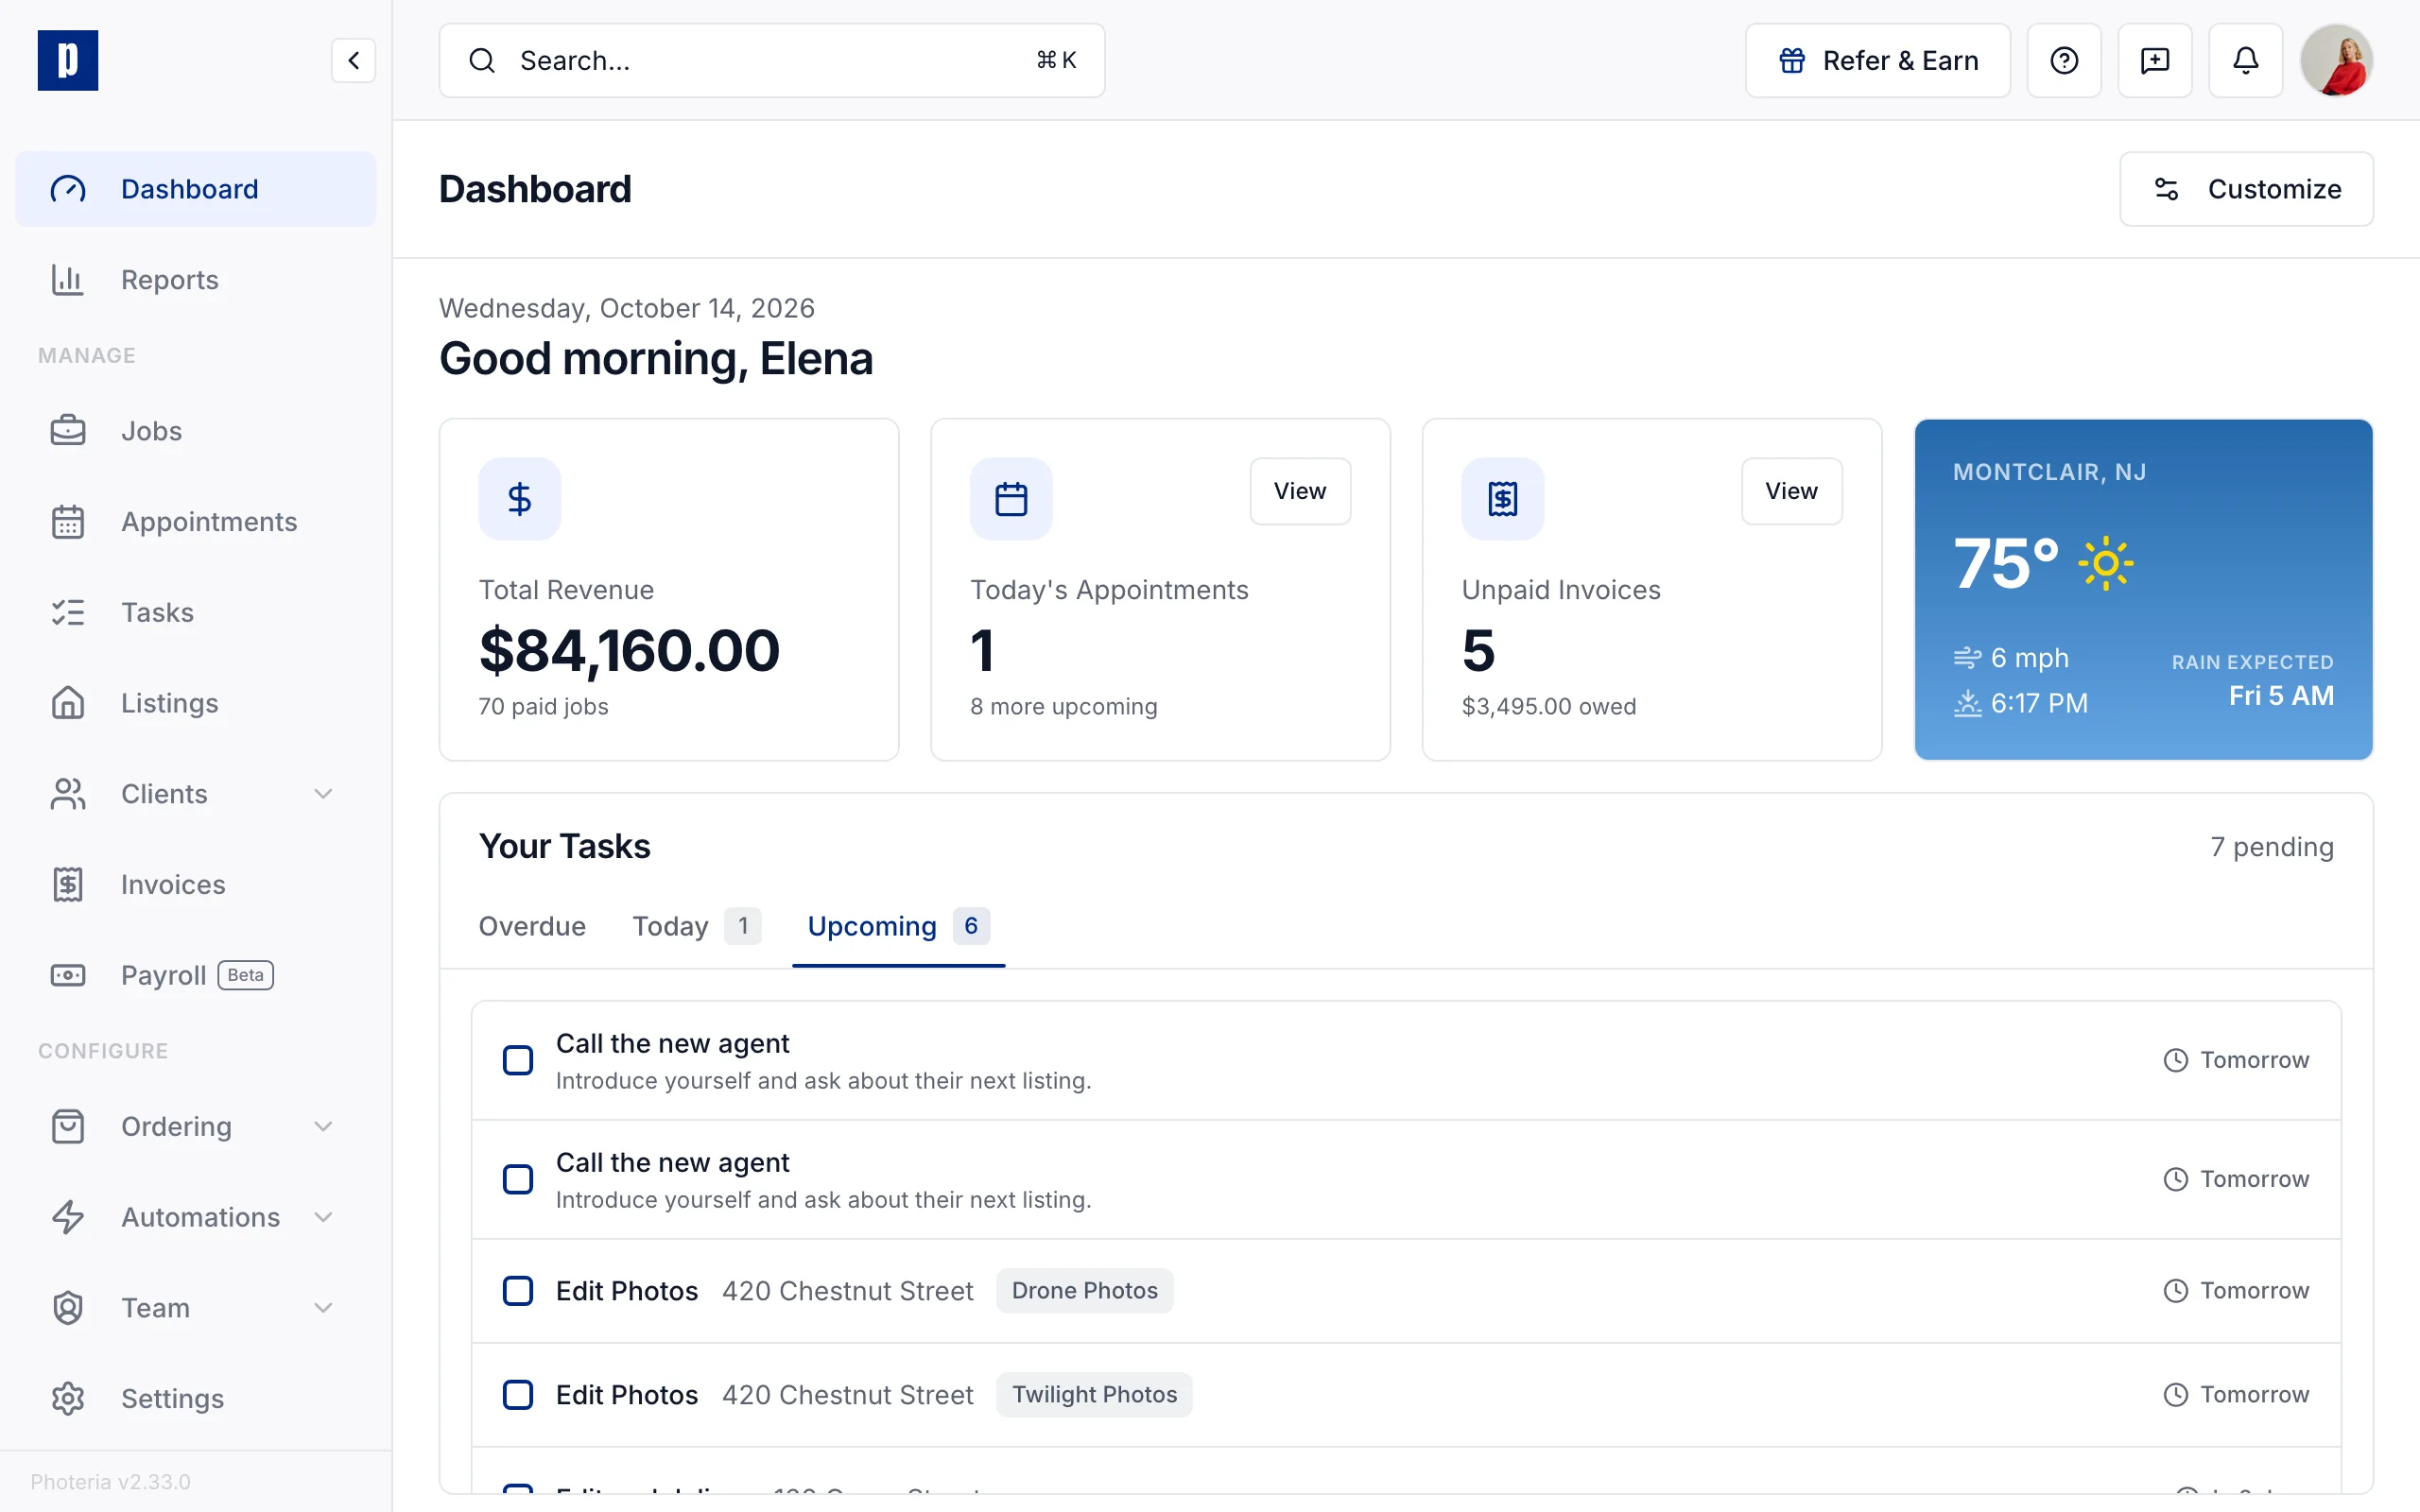Click the Unpaid Invoices receipt card icon

(x=1503, y=499)
